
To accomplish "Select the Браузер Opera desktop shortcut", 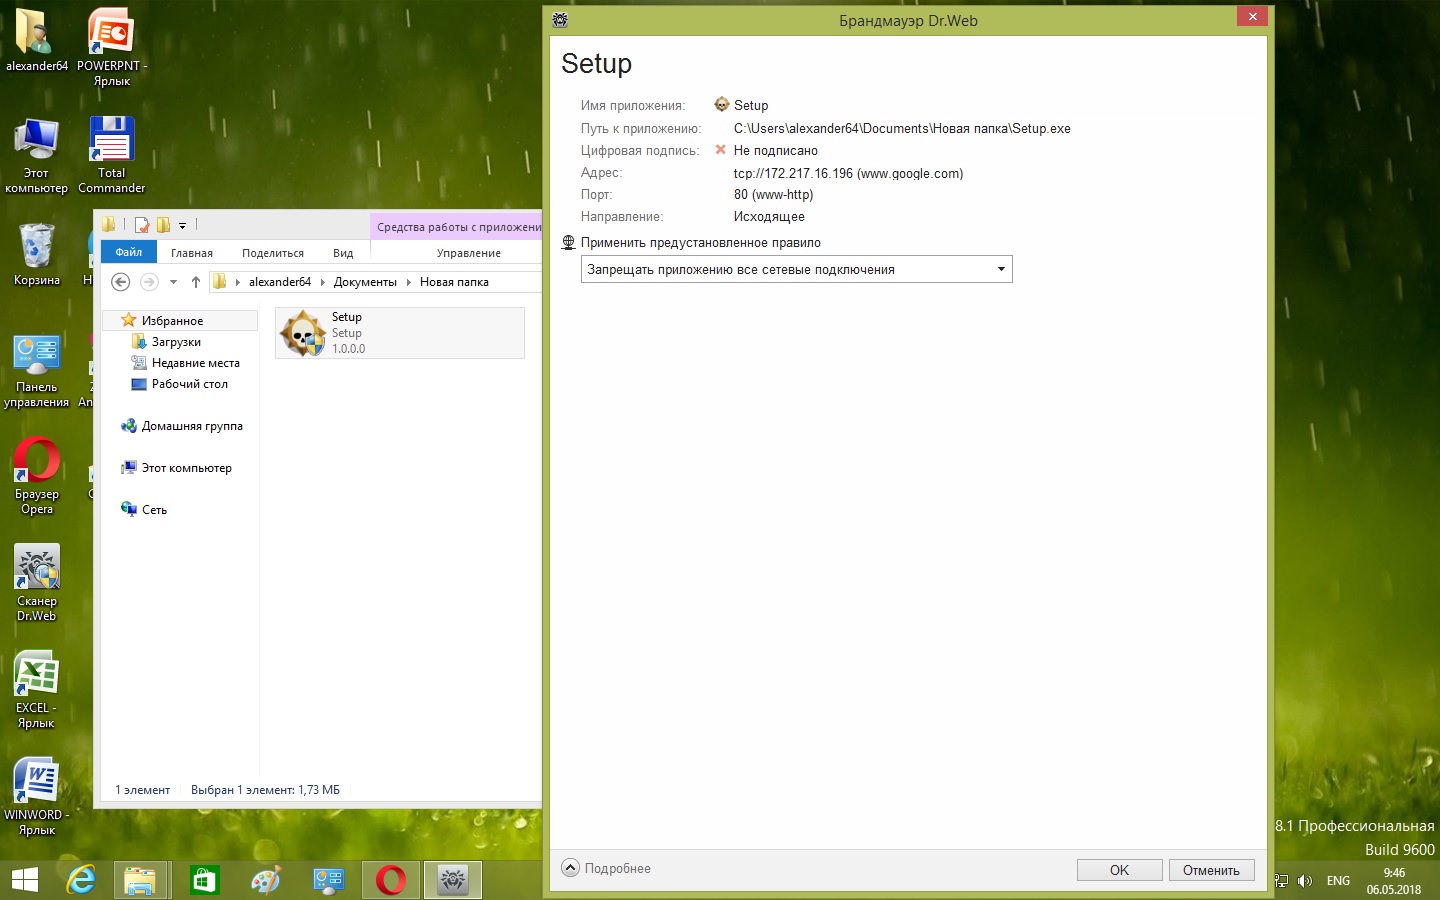I will [x=37, y=476].
